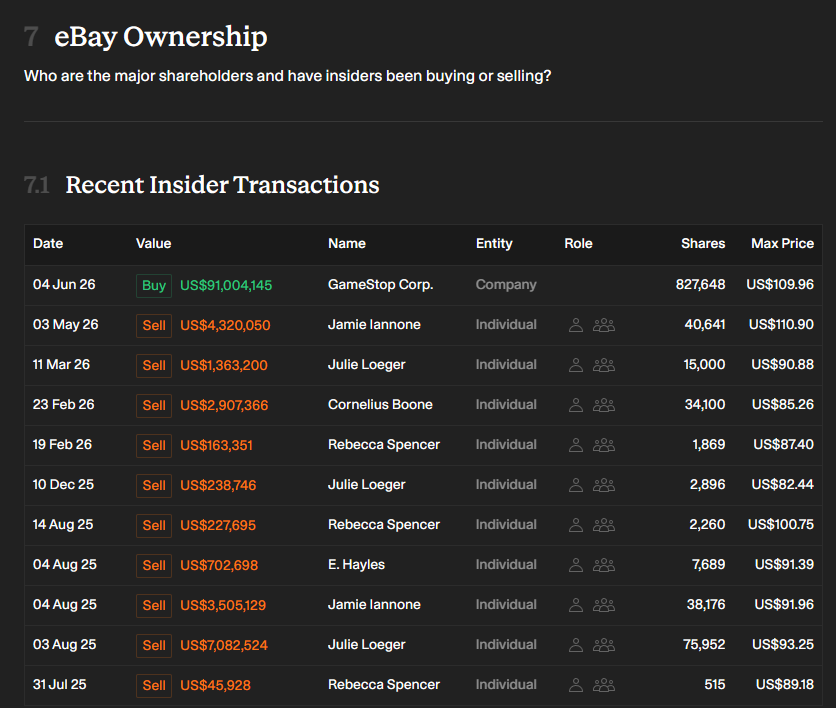Click person role icon in Cornelius Boone row
Image resolution: width=836 pixels, height=708 pixels.
576,405
